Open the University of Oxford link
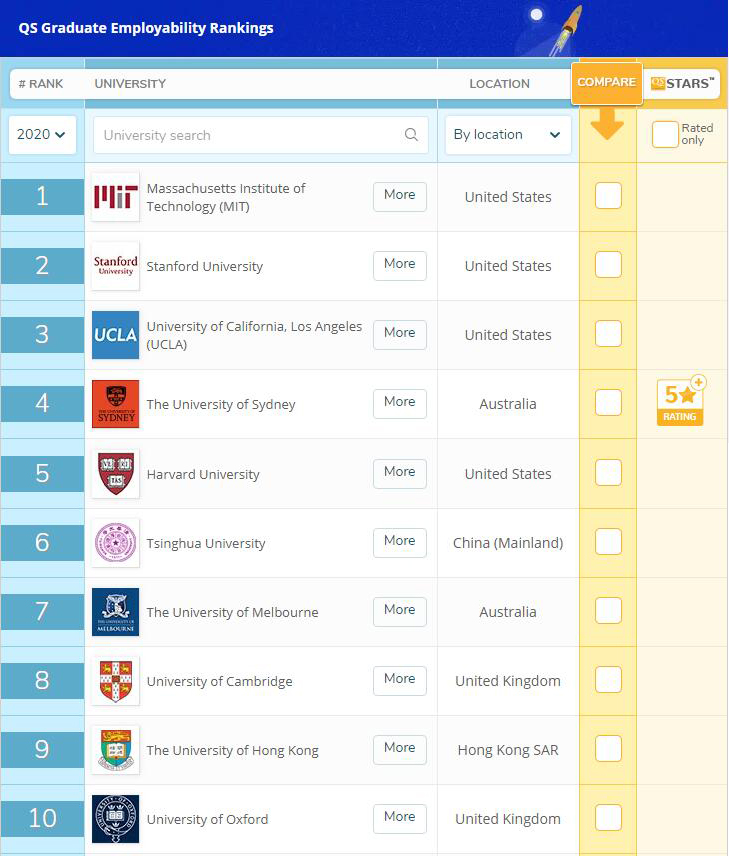The height and width of the screenshot is (856, 729). point(207,819)
